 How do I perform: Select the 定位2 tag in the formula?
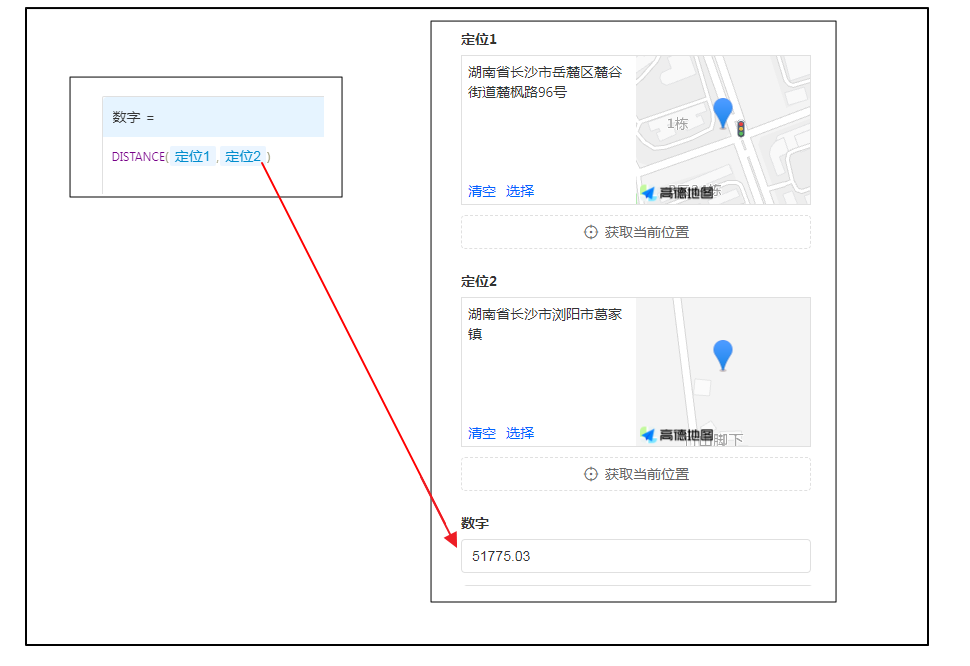(243, 156)
